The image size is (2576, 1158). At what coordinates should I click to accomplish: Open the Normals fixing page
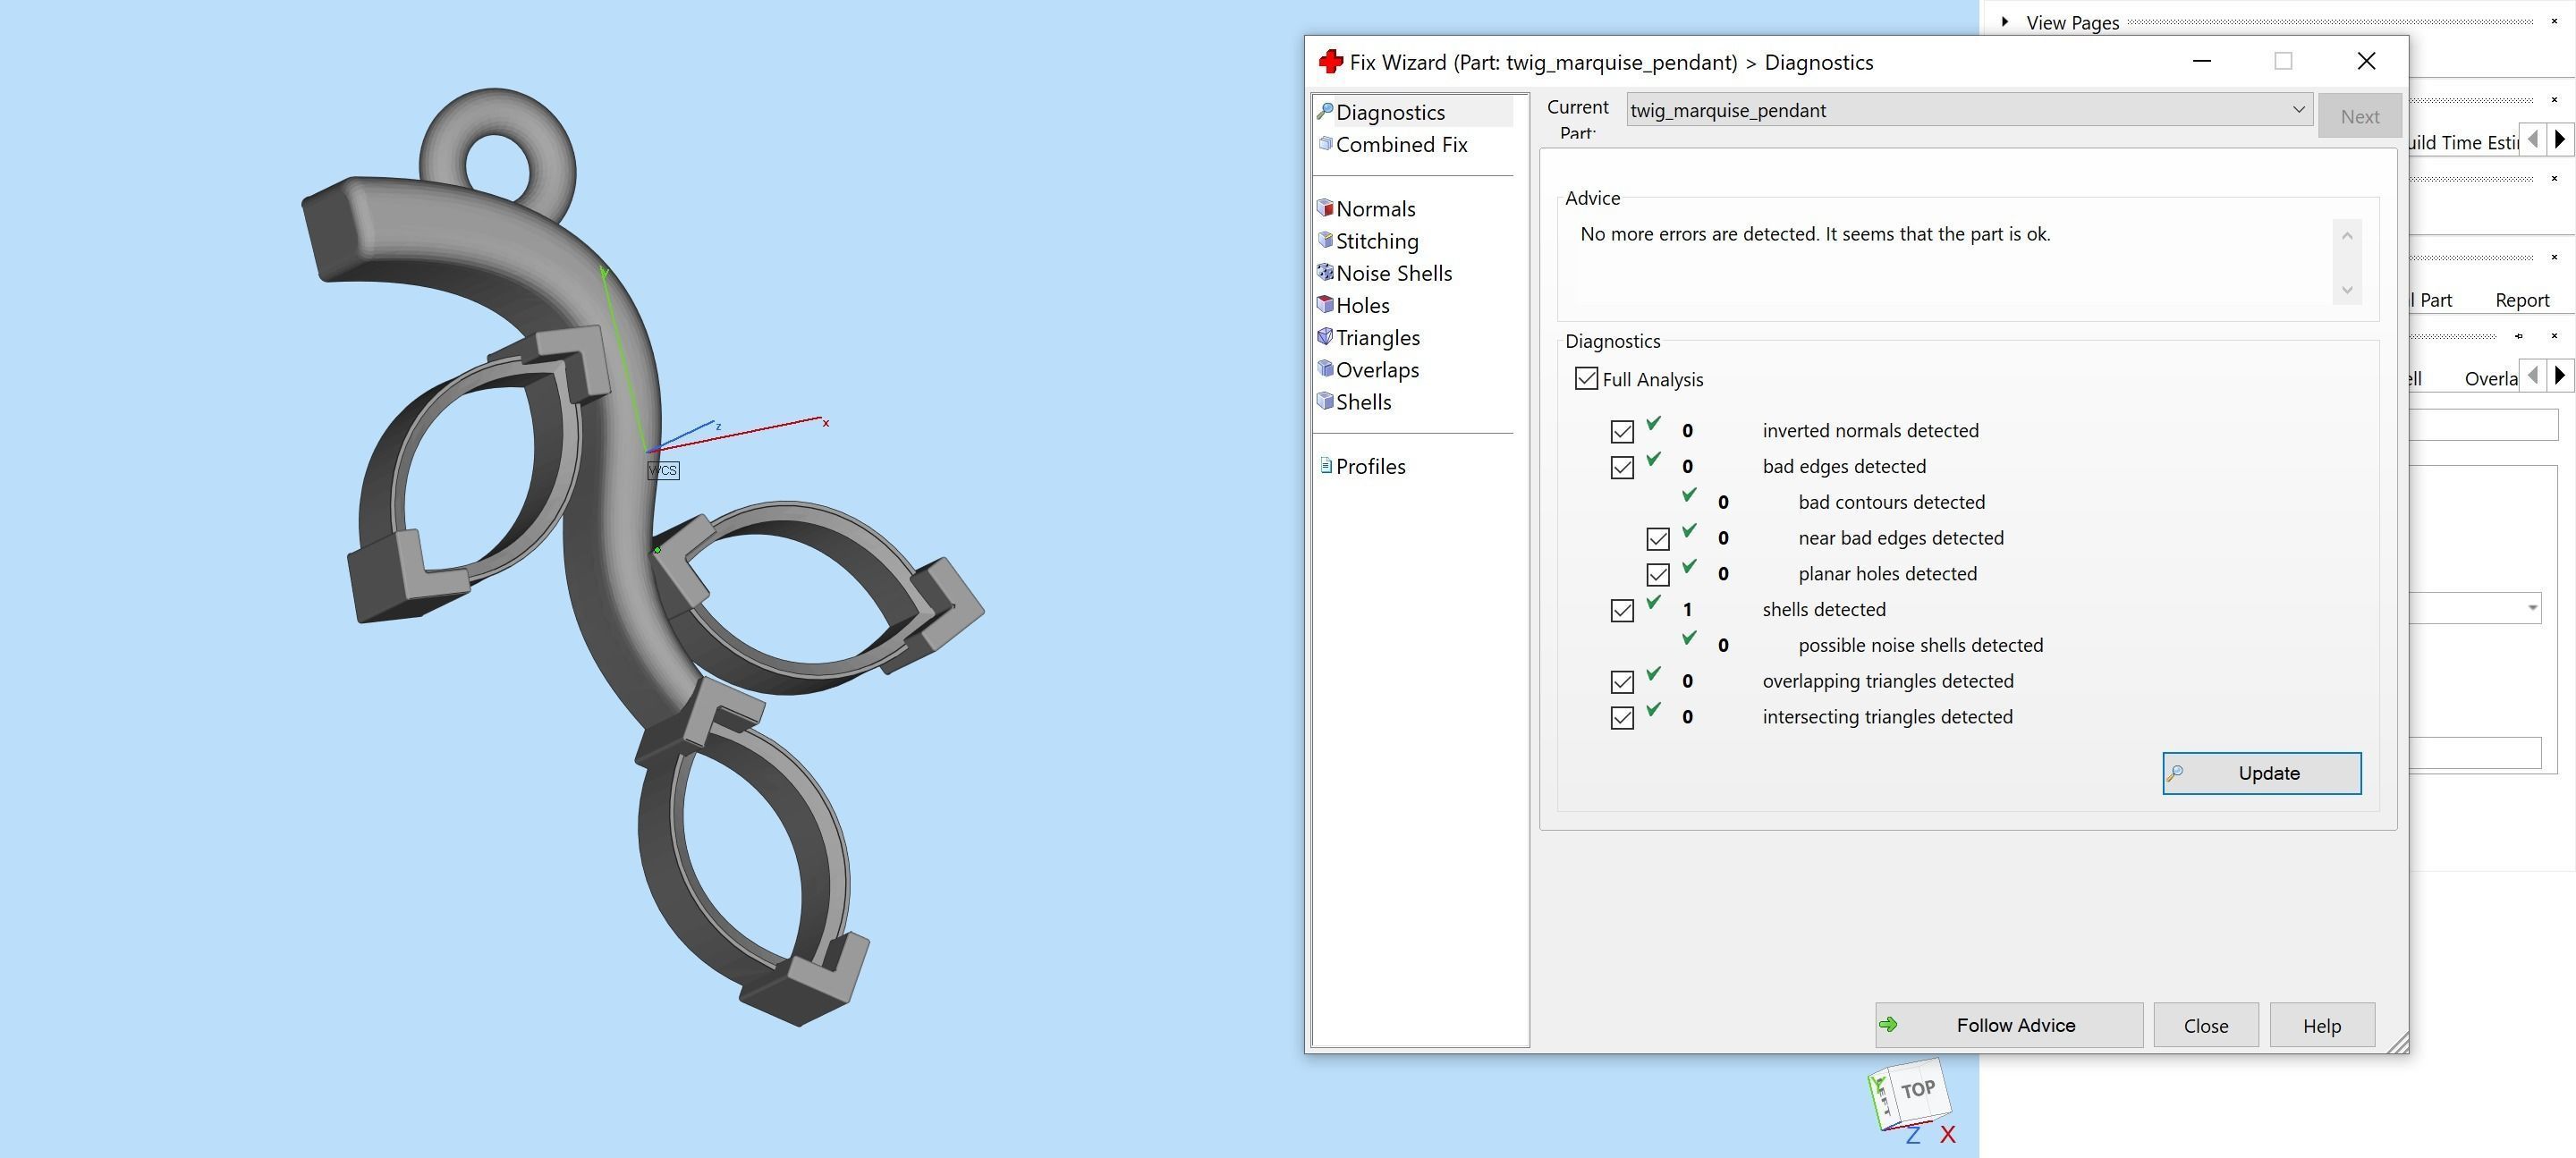click(x=1376, y=208)
